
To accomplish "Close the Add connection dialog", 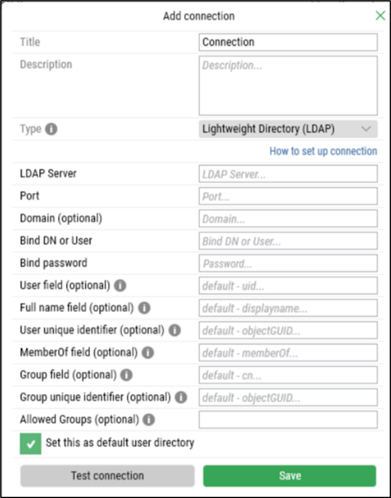I will 380,15.
